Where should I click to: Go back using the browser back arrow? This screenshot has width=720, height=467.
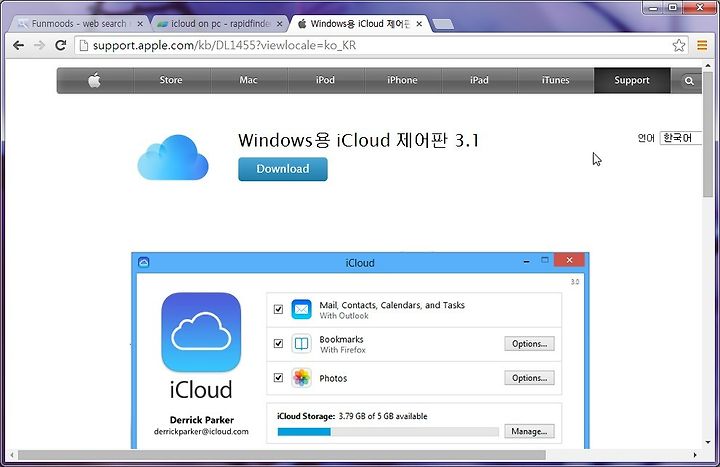pyautogui.click(x=18, y=45)
